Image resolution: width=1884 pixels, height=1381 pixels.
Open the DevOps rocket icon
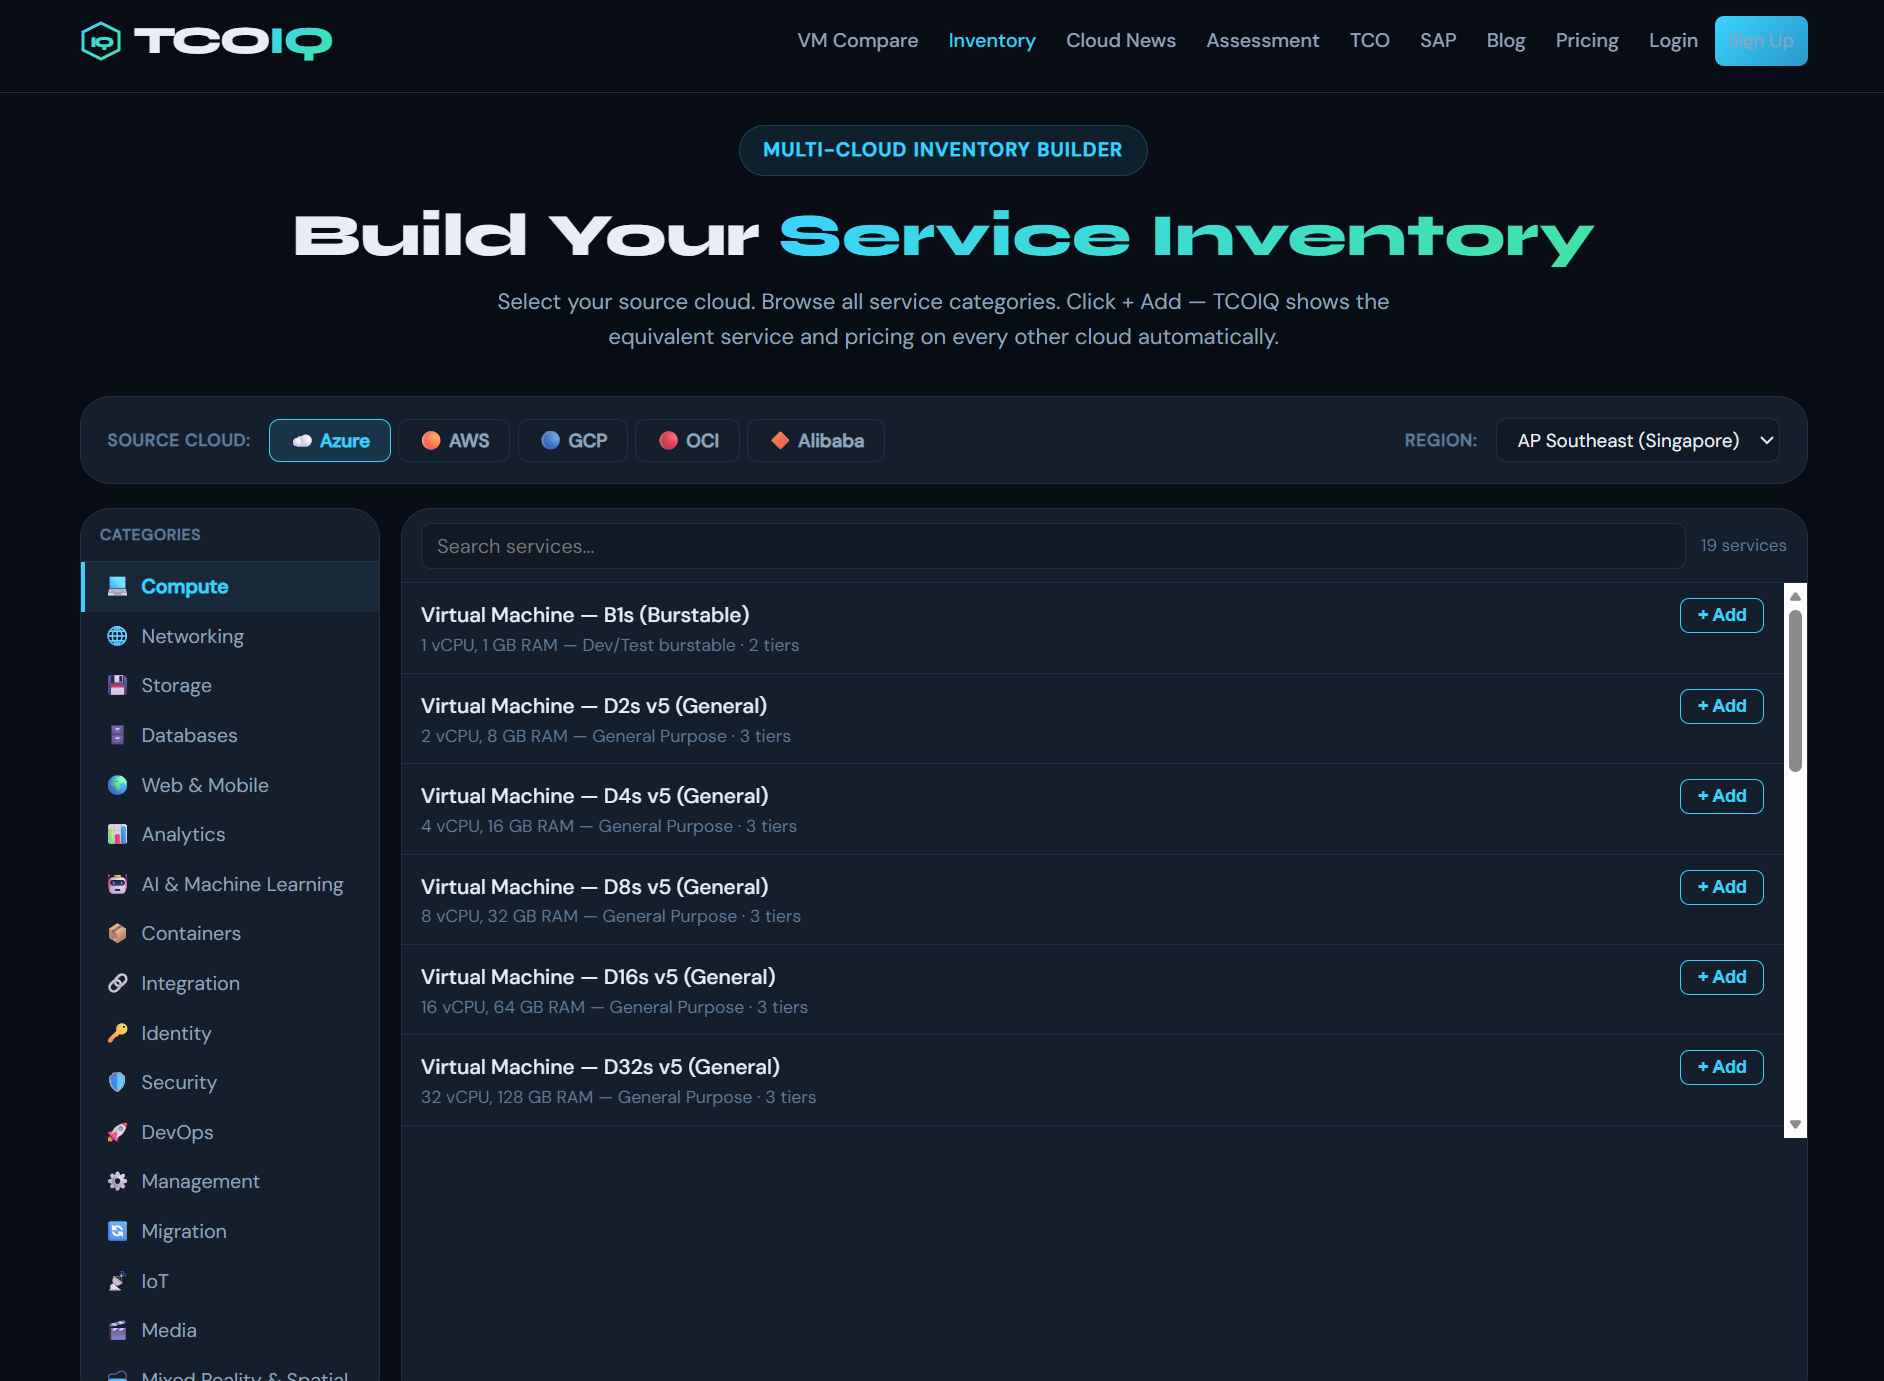pos(118,1132)
